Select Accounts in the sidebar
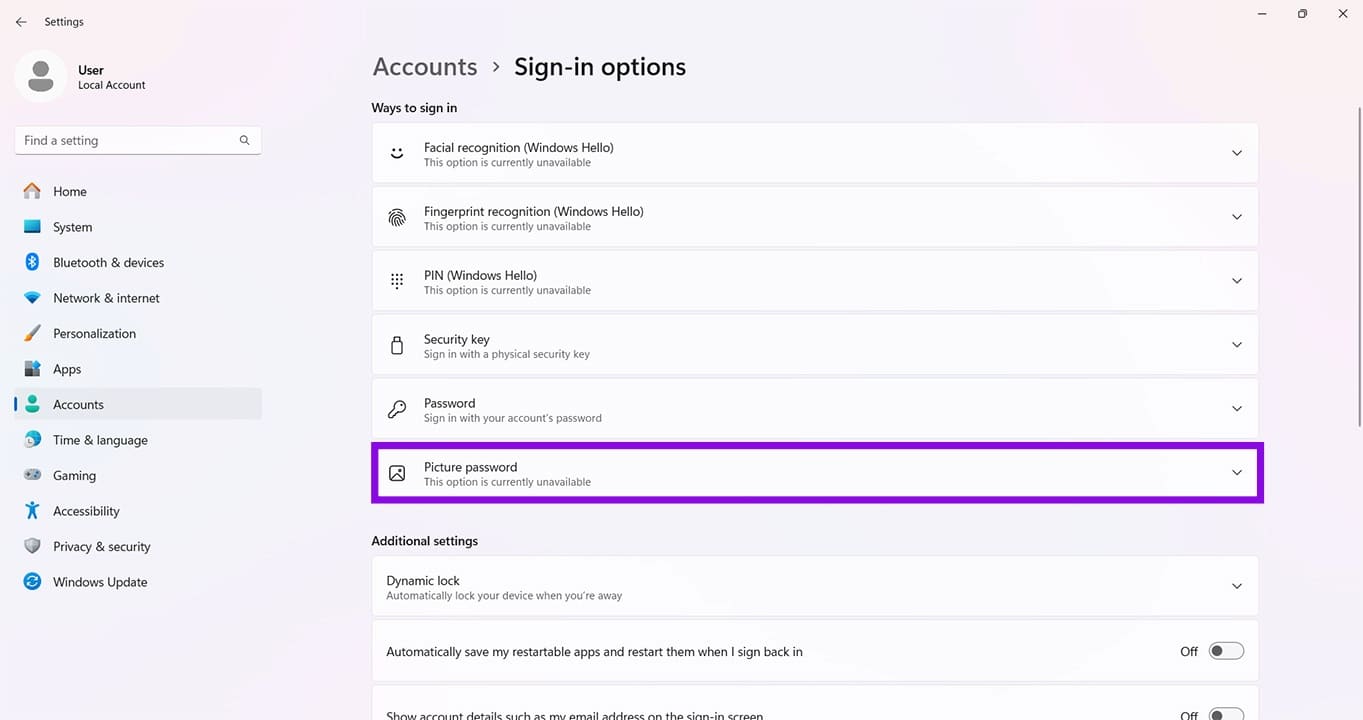 coord(138,404)
